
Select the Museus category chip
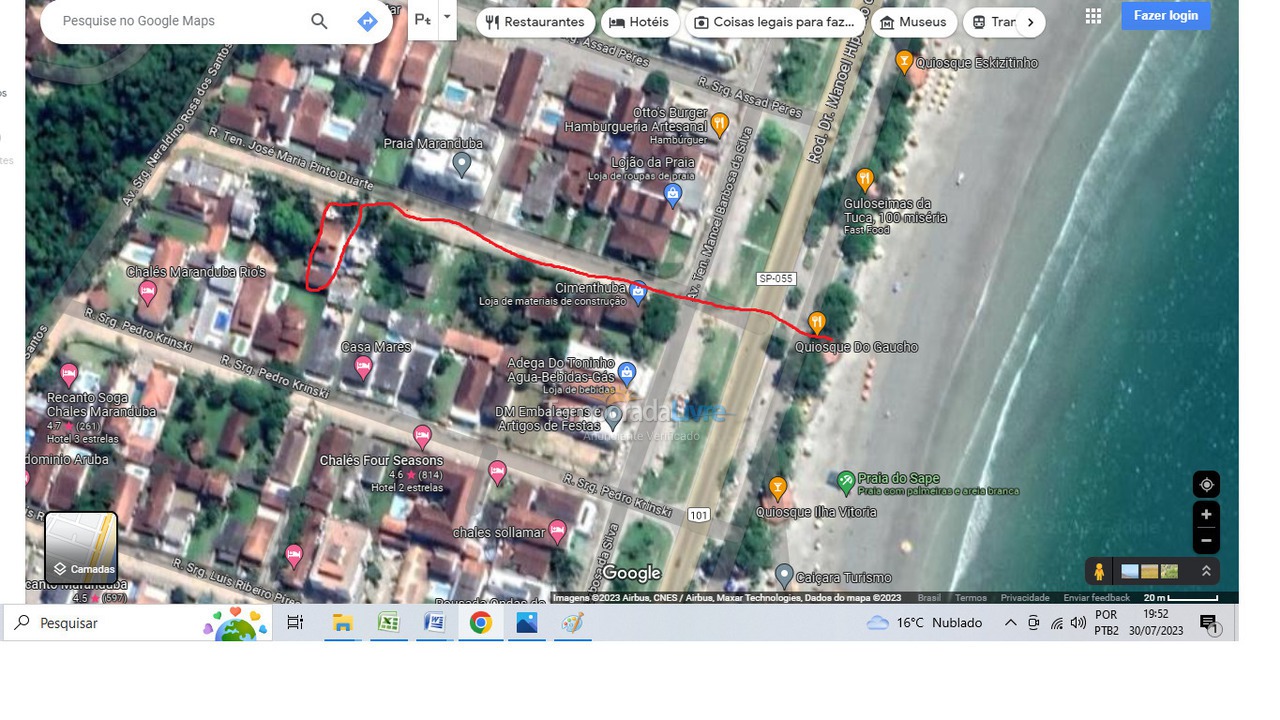(x=913, y=21)
